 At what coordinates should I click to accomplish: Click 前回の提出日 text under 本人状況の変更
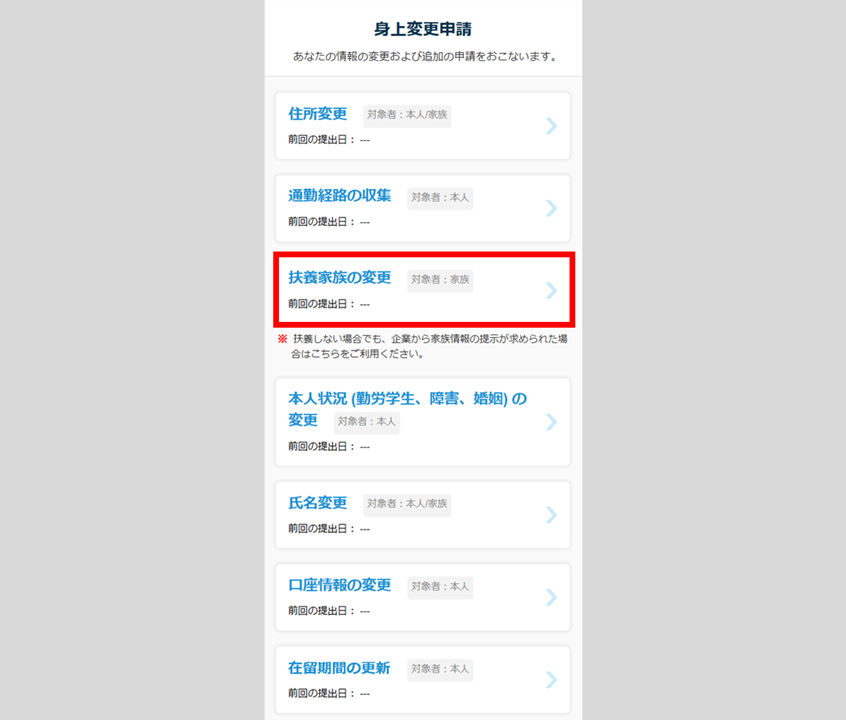(x=329, y=446)
